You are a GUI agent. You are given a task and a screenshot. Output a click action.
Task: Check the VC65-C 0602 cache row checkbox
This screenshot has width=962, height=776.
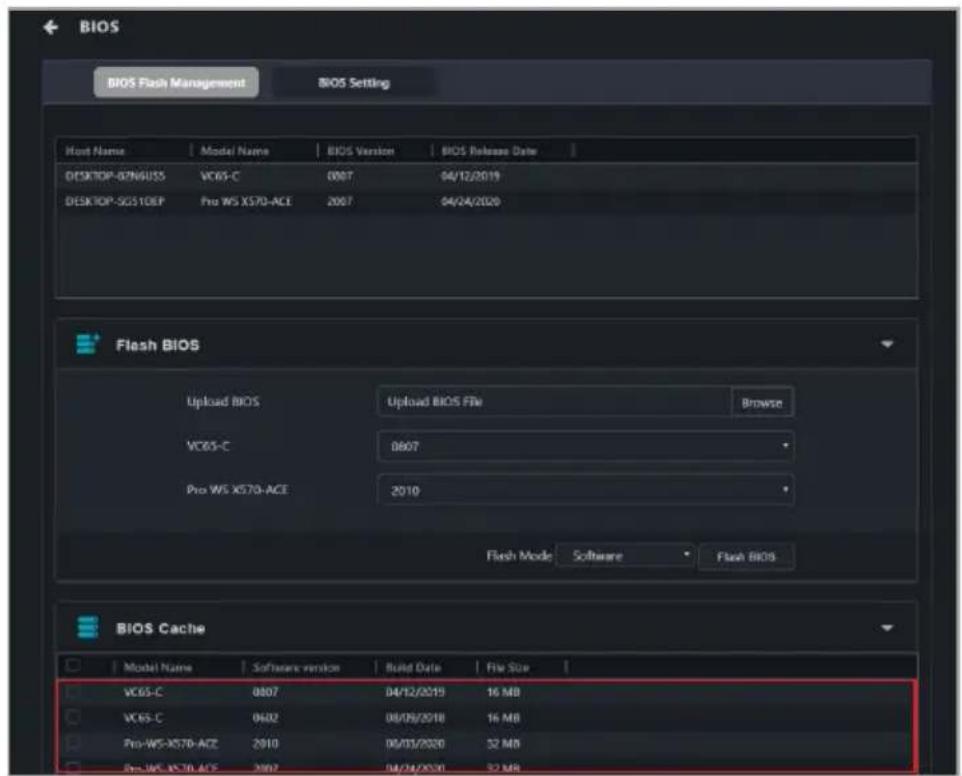pos(72,717)
